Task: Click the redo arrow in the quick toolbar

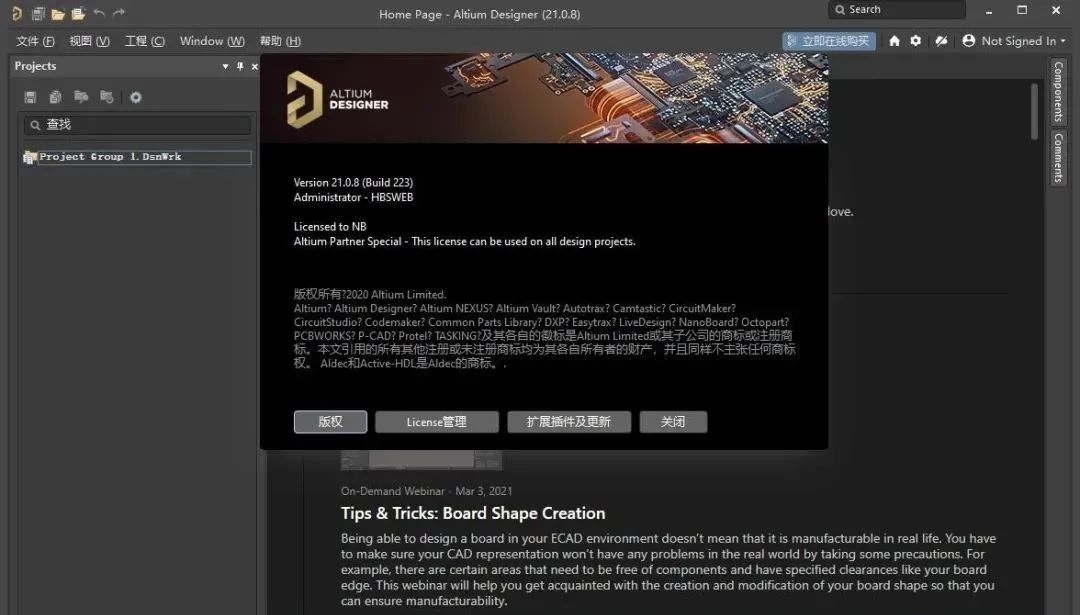Action: pos(118,13)
